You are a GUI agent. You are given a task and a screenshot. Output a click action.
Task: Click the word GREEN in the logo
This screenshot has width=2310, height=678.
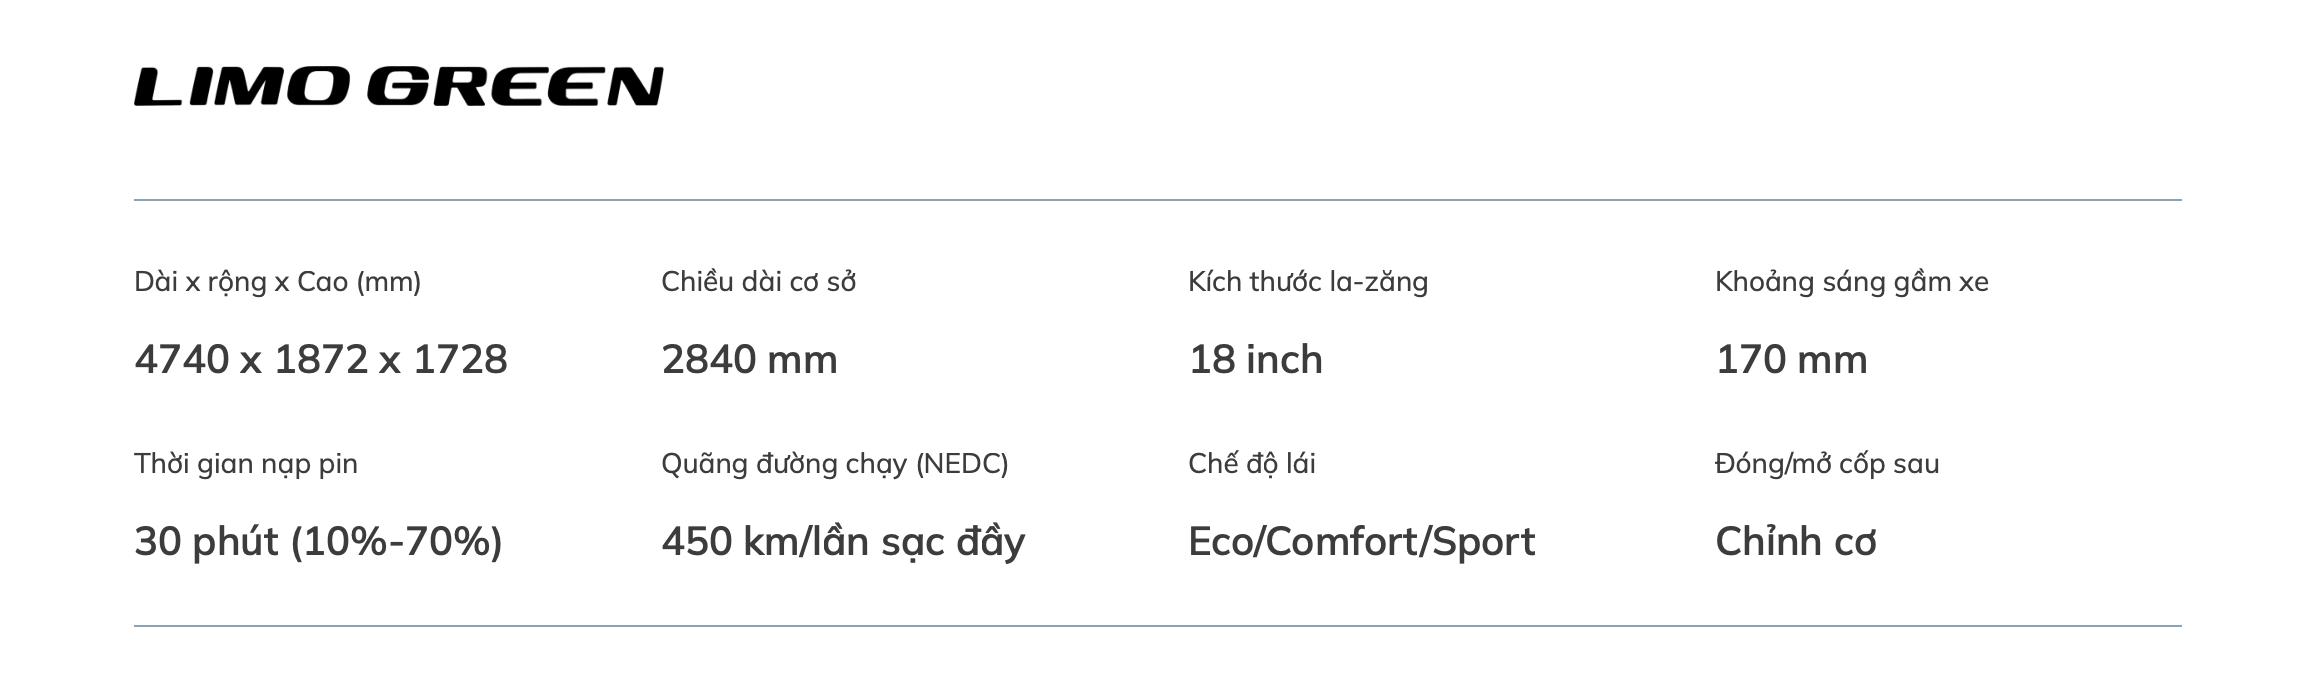click(515, 87)
